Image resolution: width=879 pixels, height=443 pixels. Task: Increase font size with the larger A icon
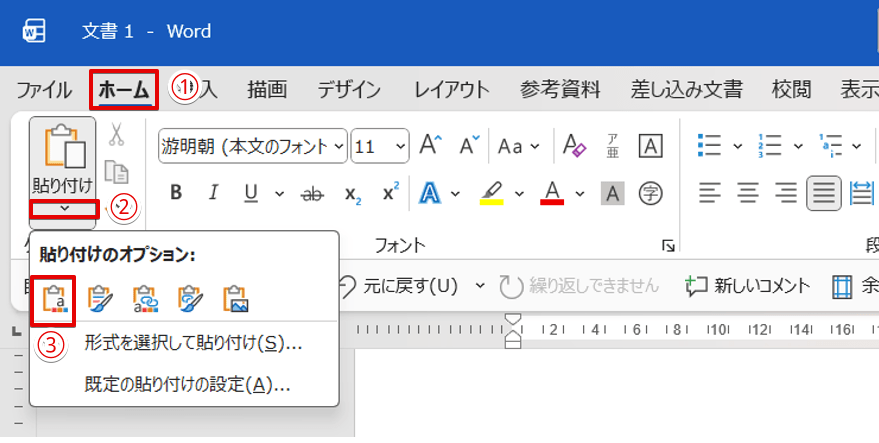pos(430,146)
